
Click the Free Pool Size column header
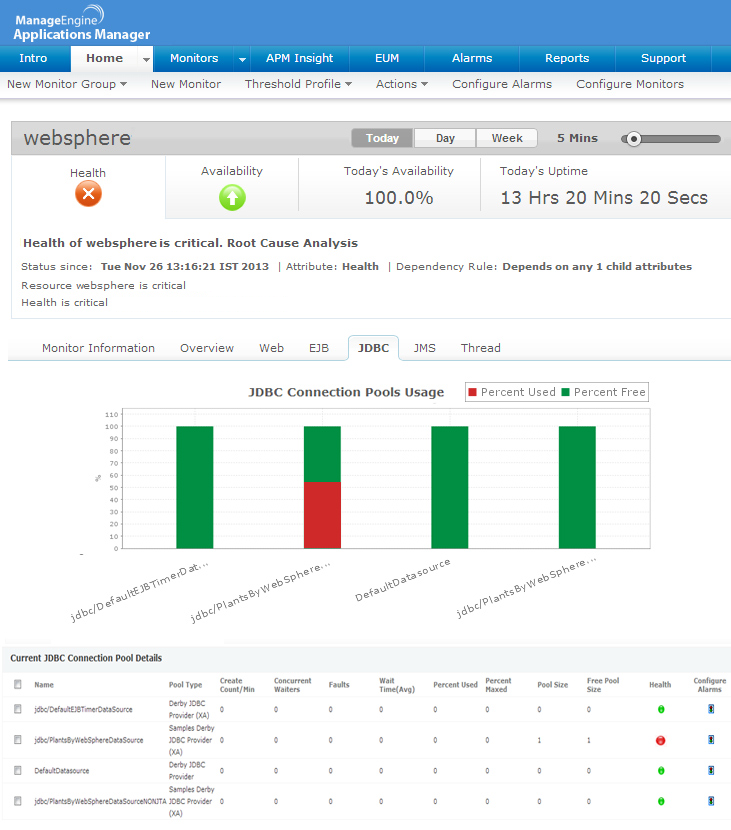603,684
